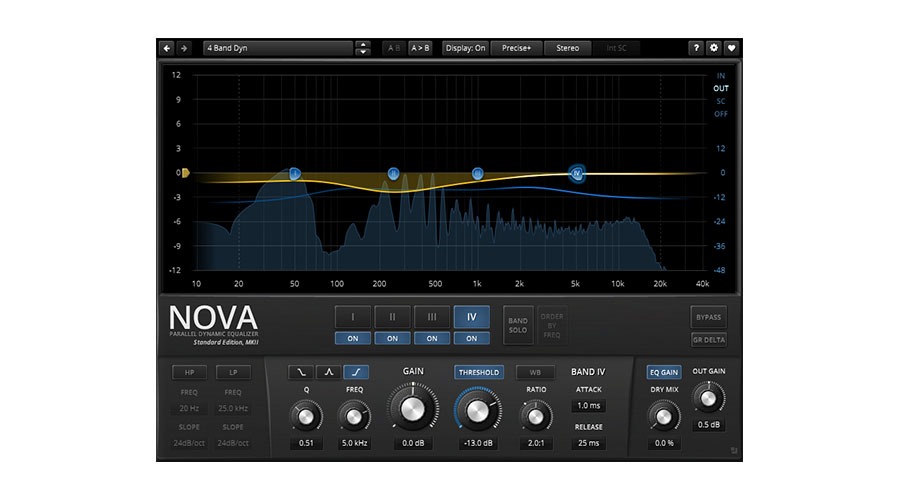Toggle band IV ON switch
This screenshot has width=900, height=500.
pyautogui.click(x=472, y=339)
